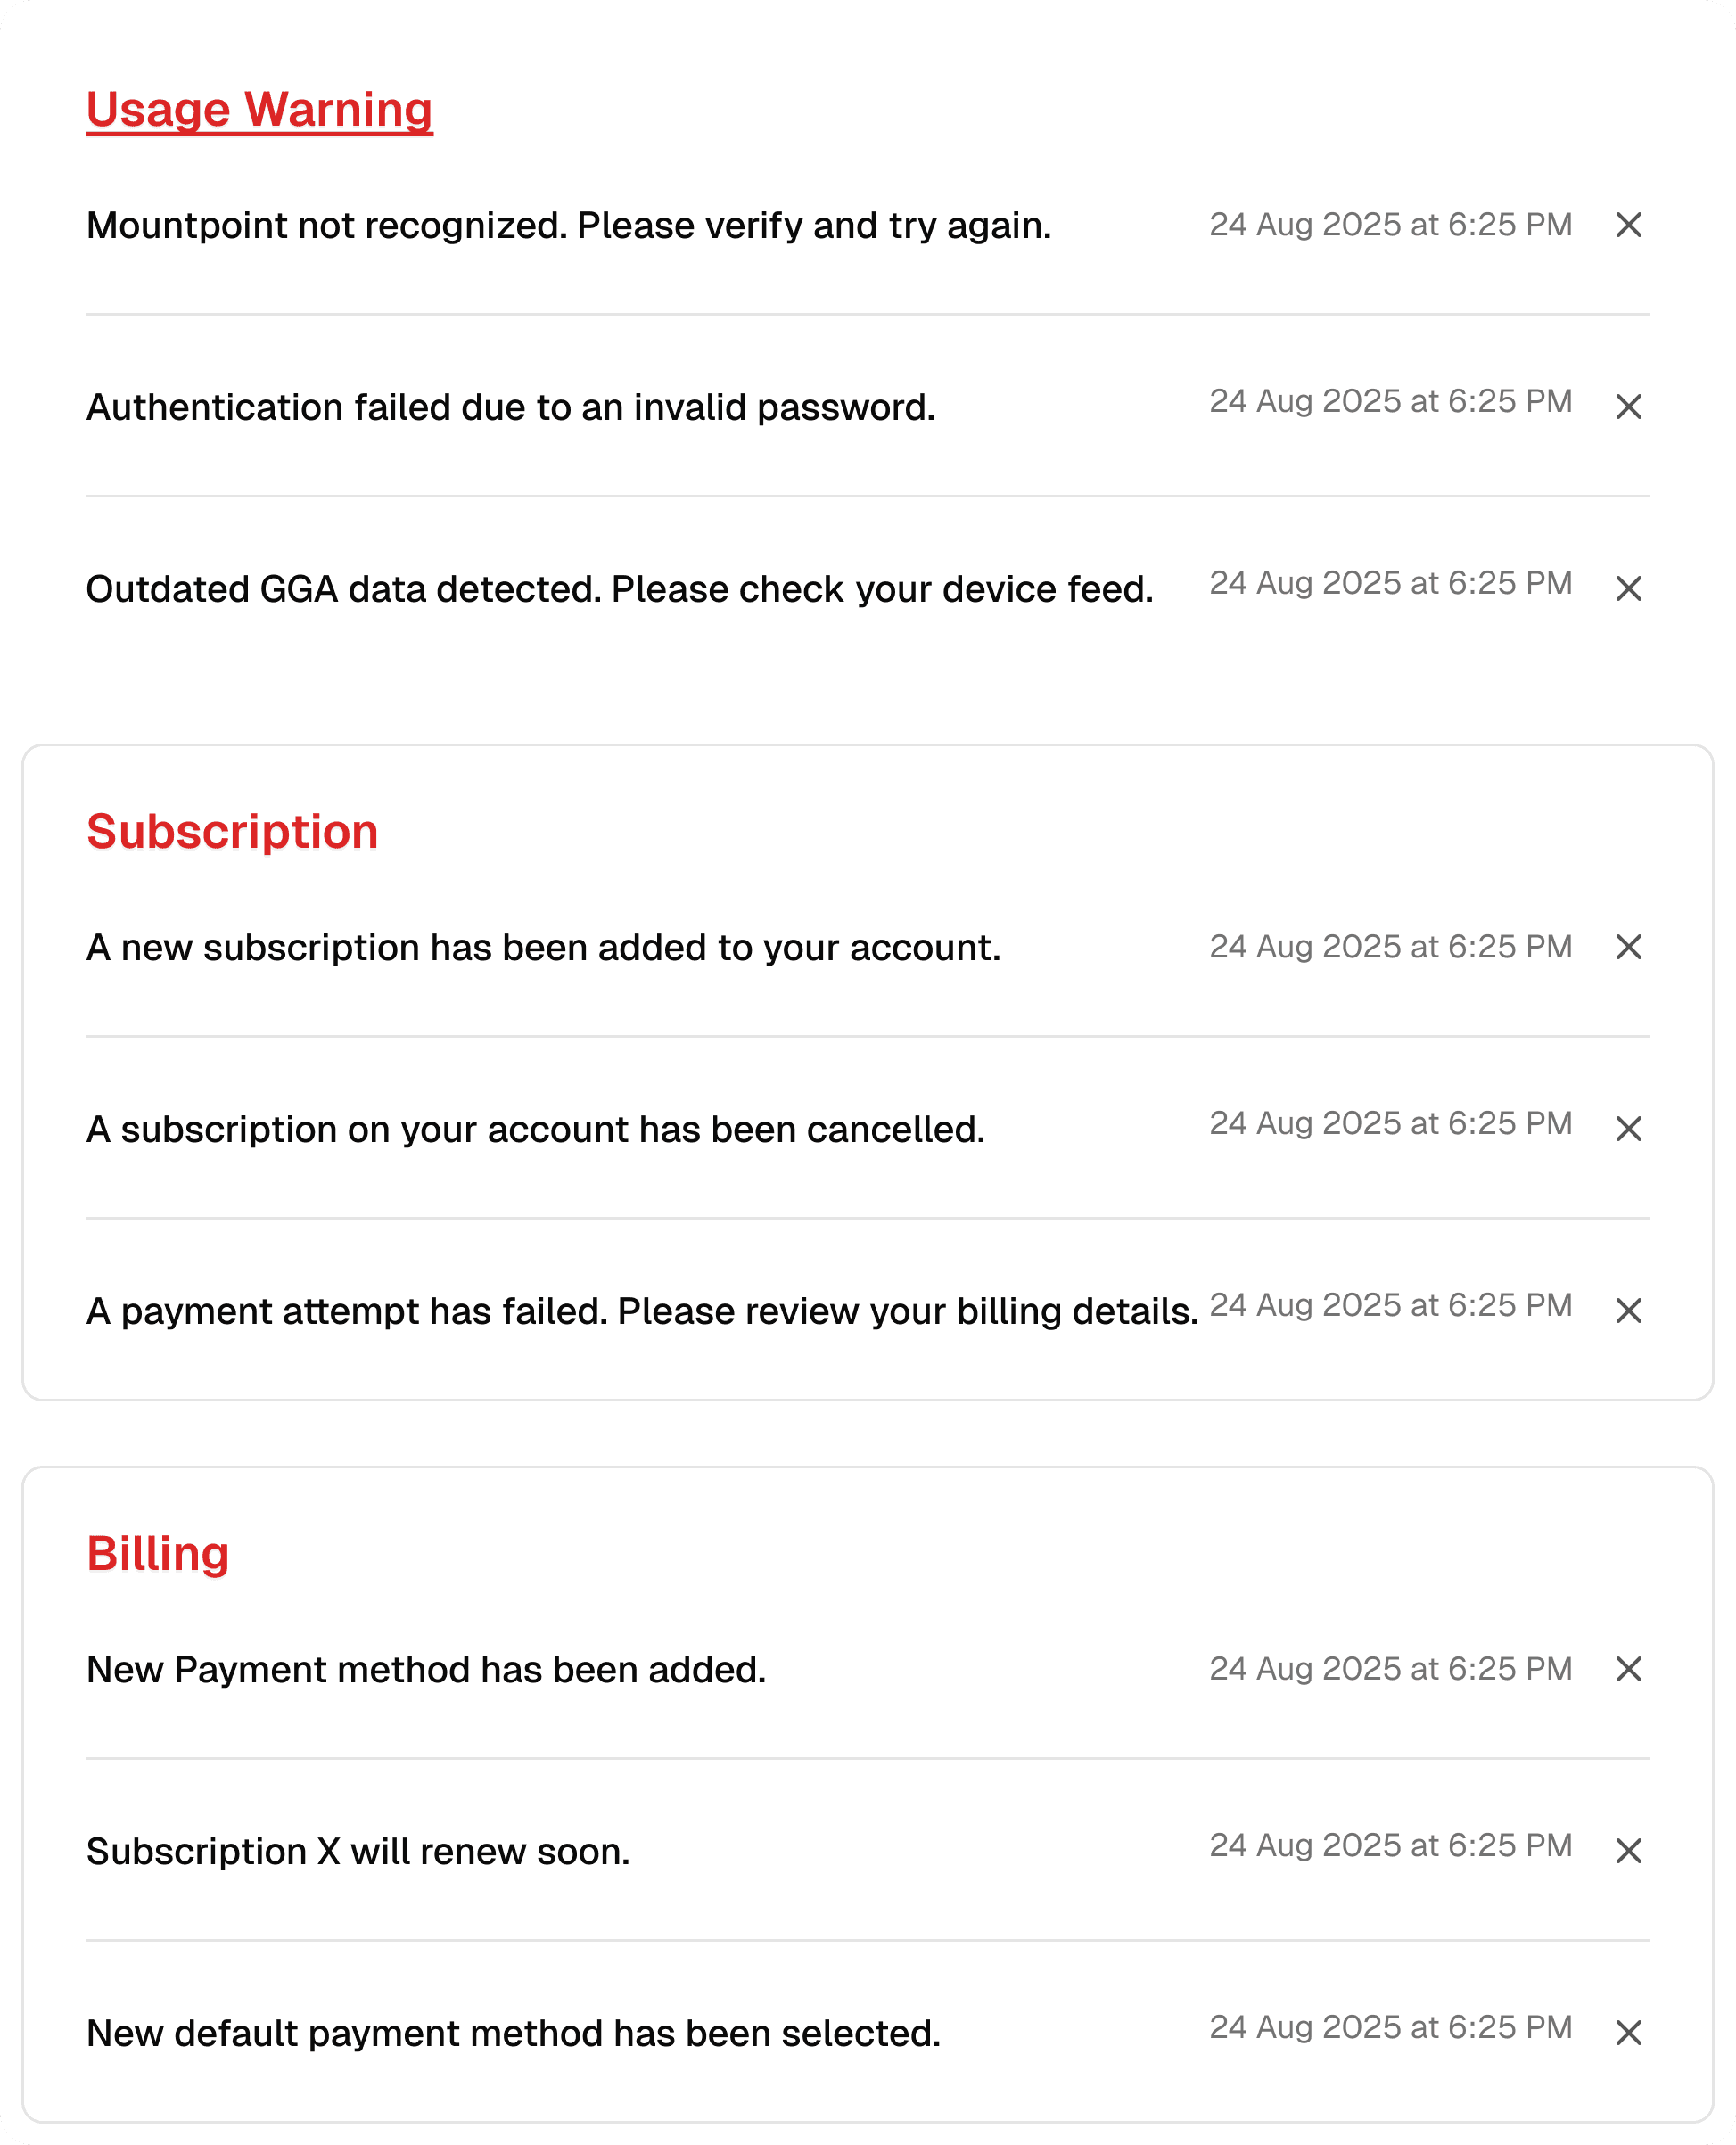Click the Billing section heading
Screen dimensions: 1736x2145
[158, 1554]
